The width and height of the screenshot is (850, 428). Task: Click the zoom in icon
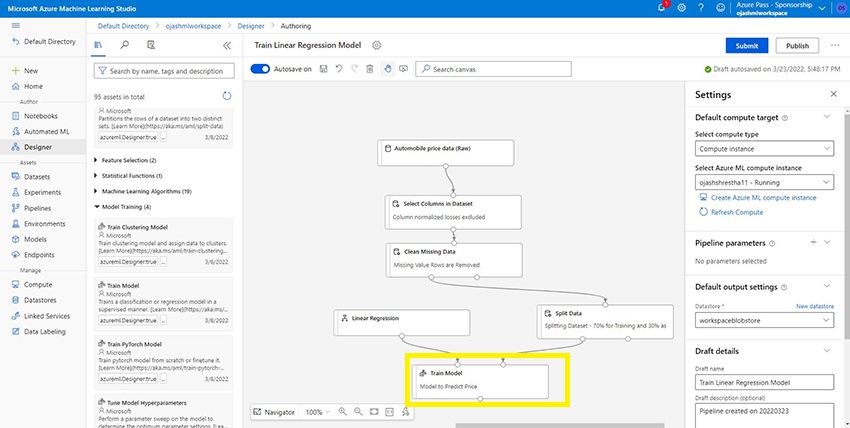tap(343, 412)
